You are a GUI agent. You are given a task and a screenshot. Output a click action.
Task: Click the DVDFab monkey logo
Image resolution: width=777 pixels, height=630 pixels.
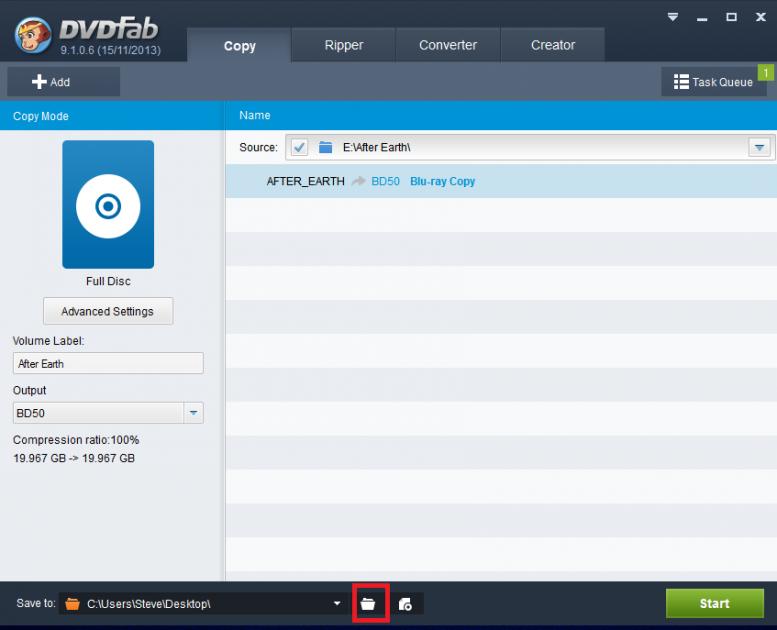(32, 35)
